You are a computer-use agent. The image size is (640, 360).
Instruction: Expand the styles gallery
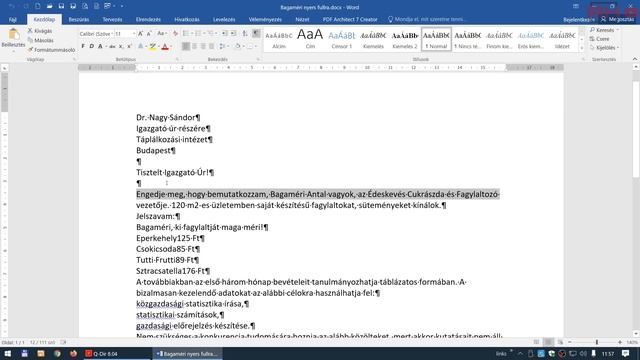(582, 48)
